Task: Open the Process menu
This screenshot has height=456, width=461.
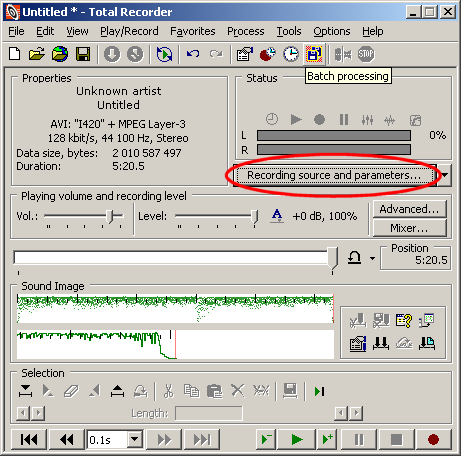Action: 246,31
